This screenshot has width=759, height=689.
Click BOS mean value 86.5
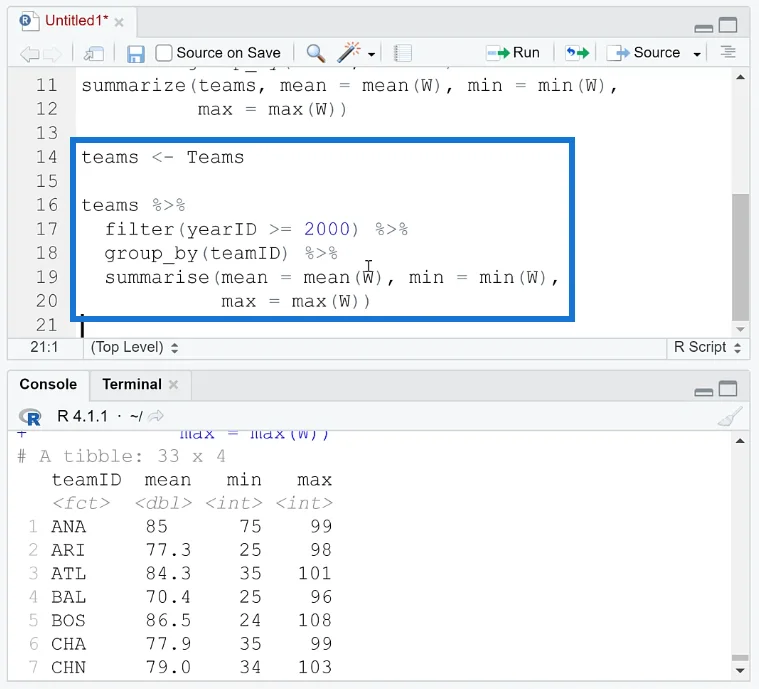168,620
